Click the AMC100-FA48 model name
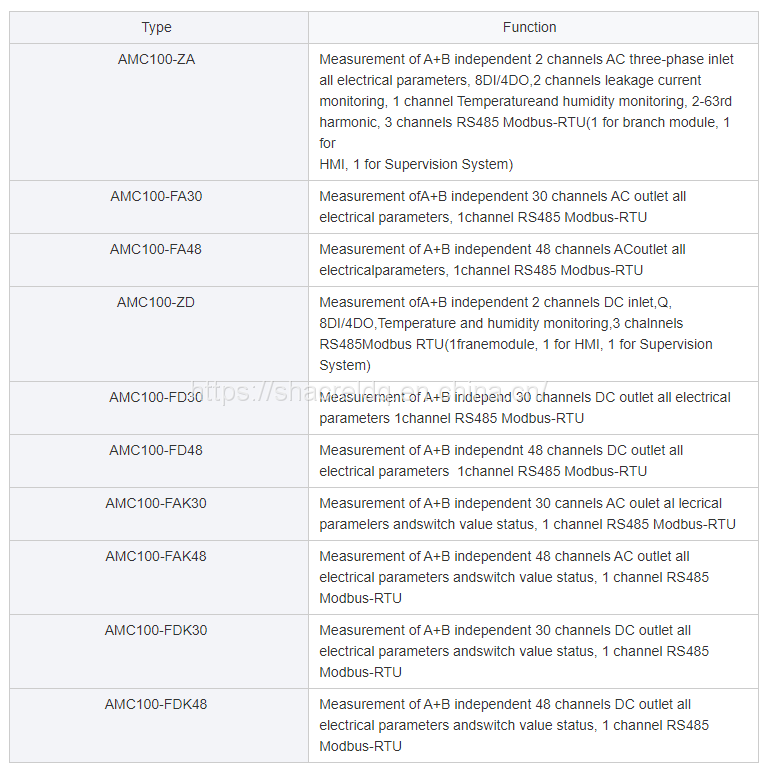The width and height of the screenshot is (767, 774). click(156, 249)
